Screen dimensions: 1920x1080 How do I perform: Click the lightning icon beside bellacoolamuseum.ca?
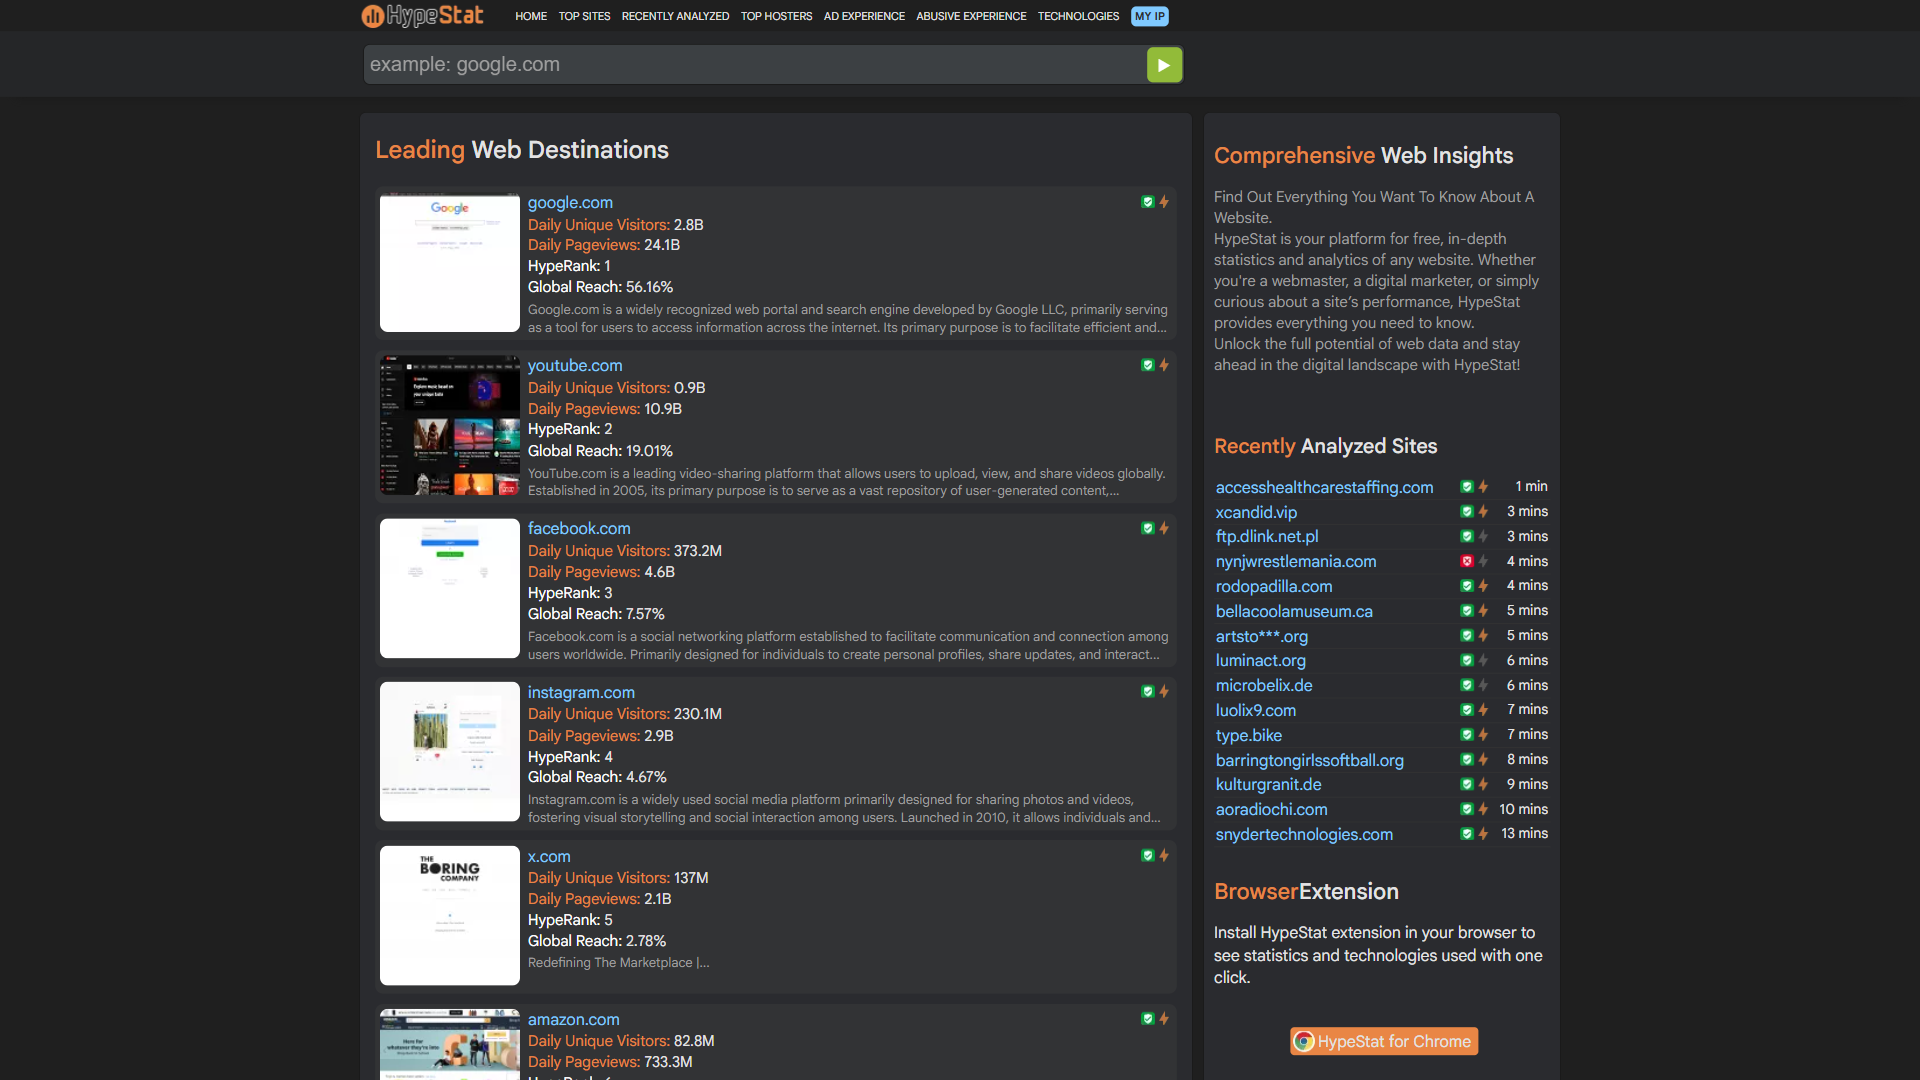[x=1483, y=610]
